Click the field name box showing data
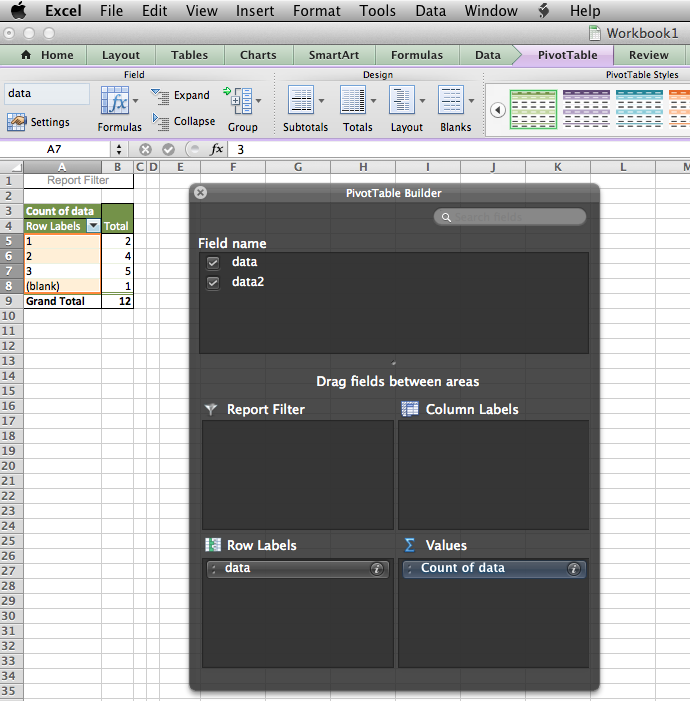This screenshot has width=690, height=701. click(47, 93)
